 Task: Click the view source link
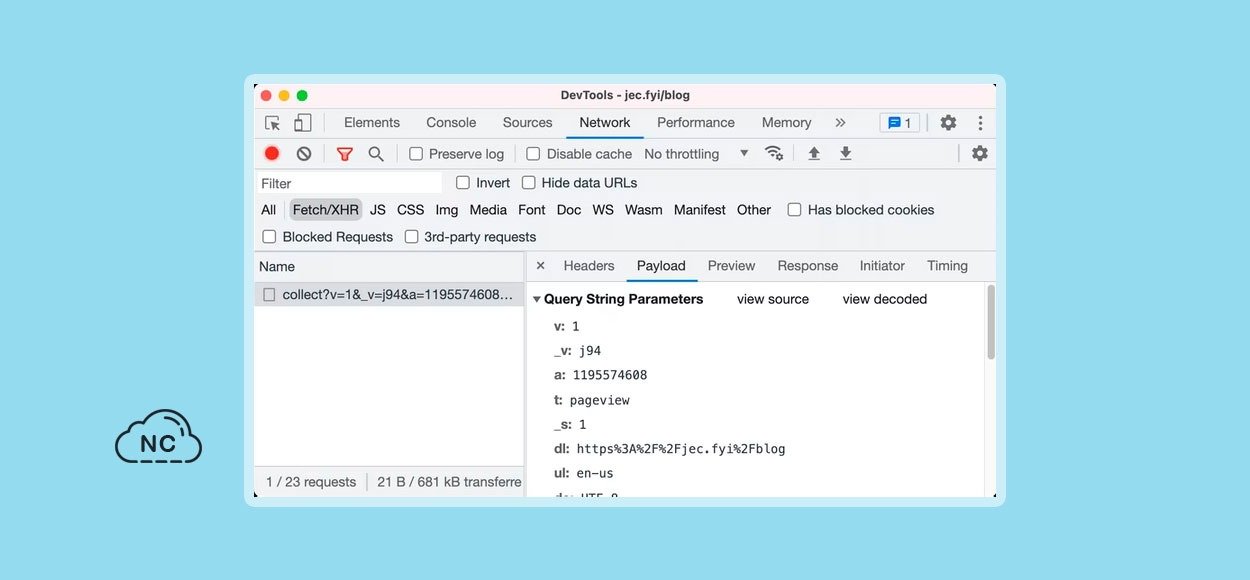pyautogui.click(x=773, y=299)
